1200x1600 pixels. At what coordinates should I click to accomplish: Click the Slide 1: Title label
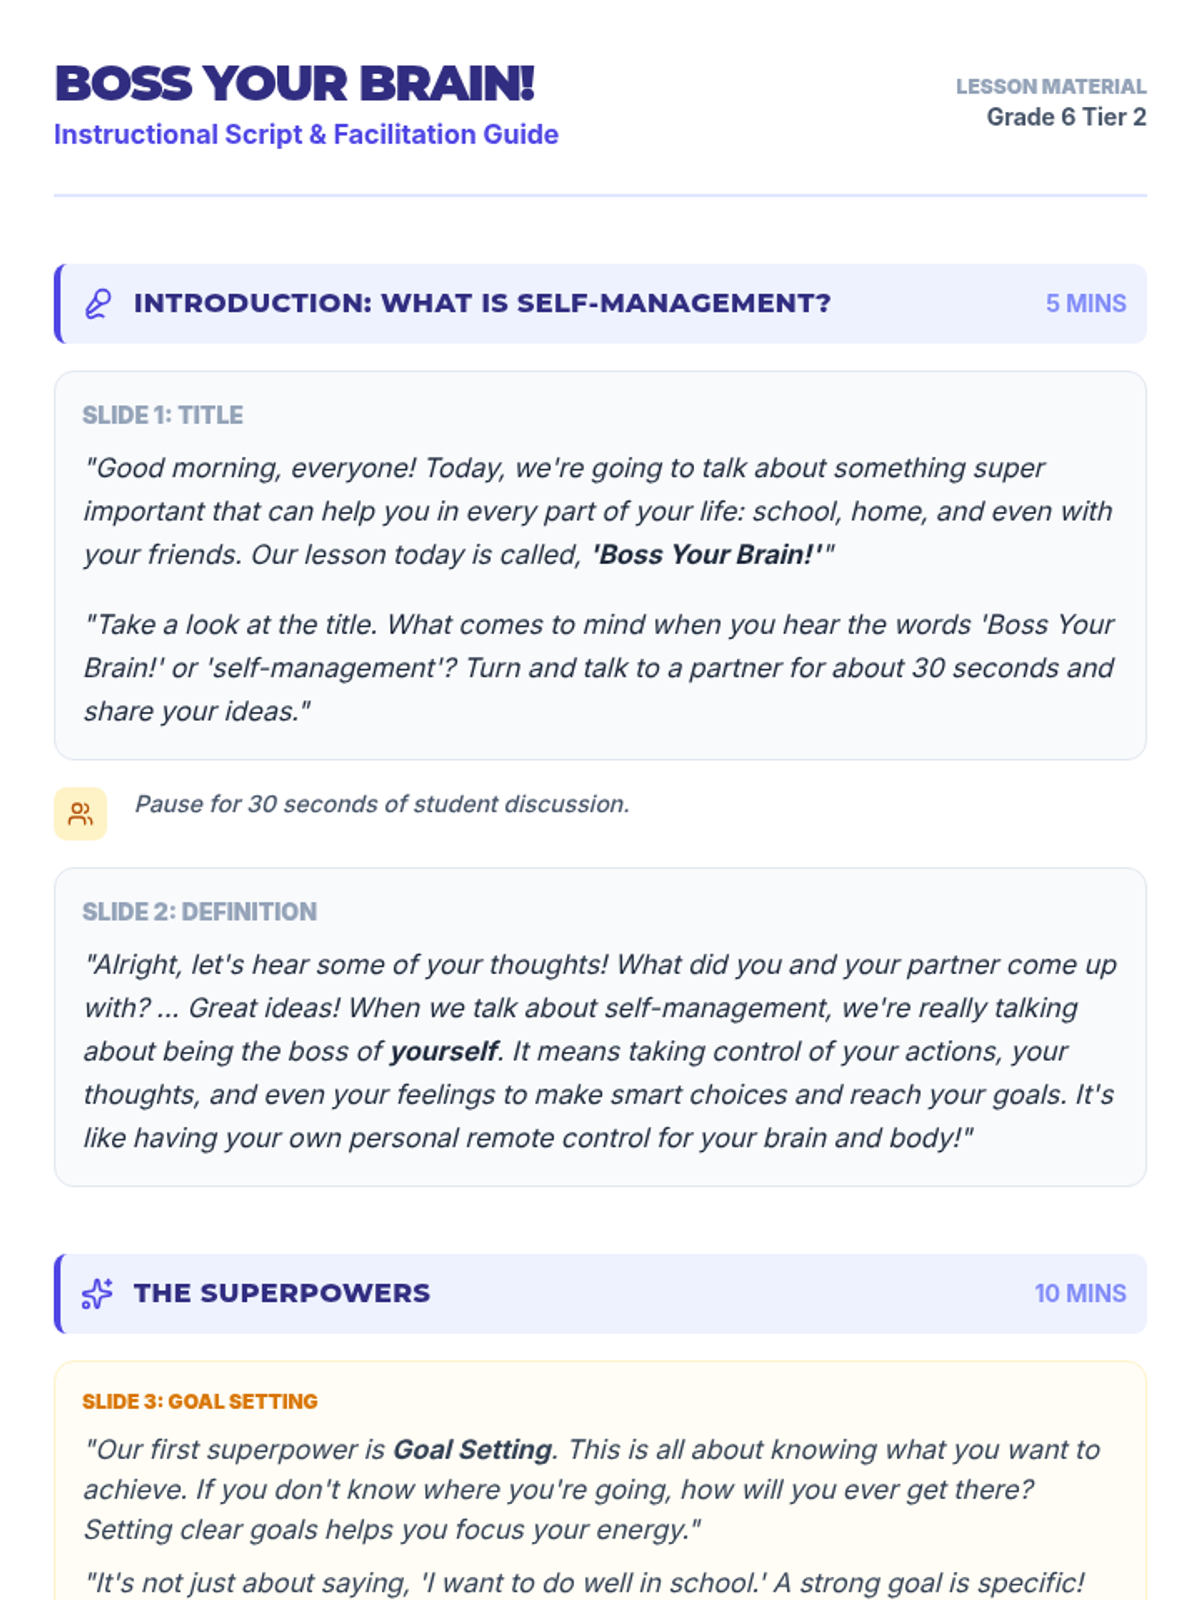click(163, 415)
